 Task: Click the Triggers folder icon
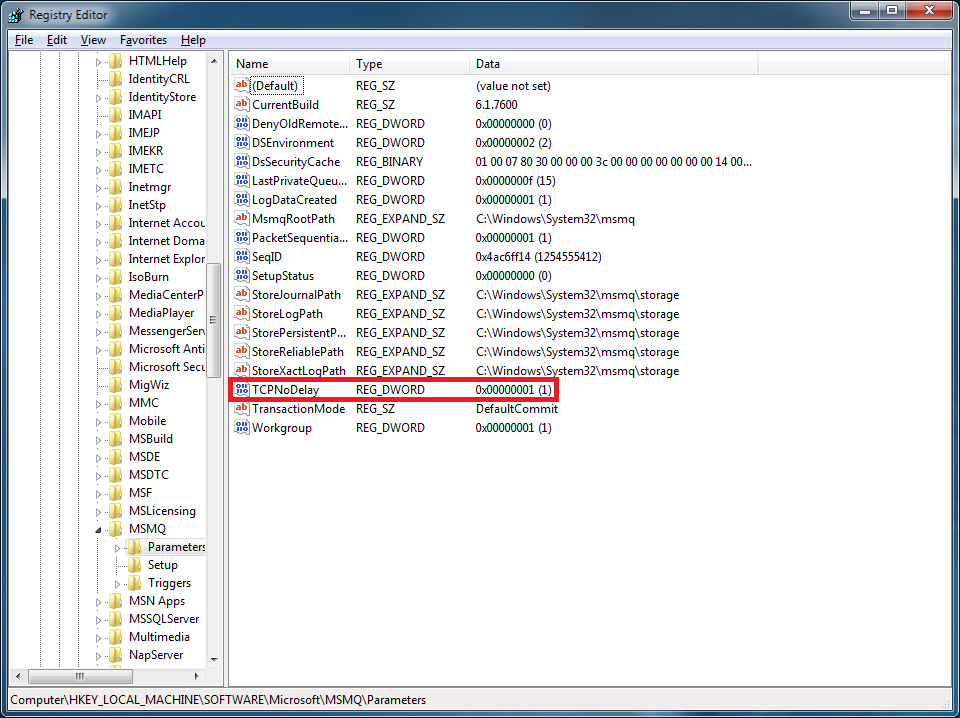click(x=134, y=583)
